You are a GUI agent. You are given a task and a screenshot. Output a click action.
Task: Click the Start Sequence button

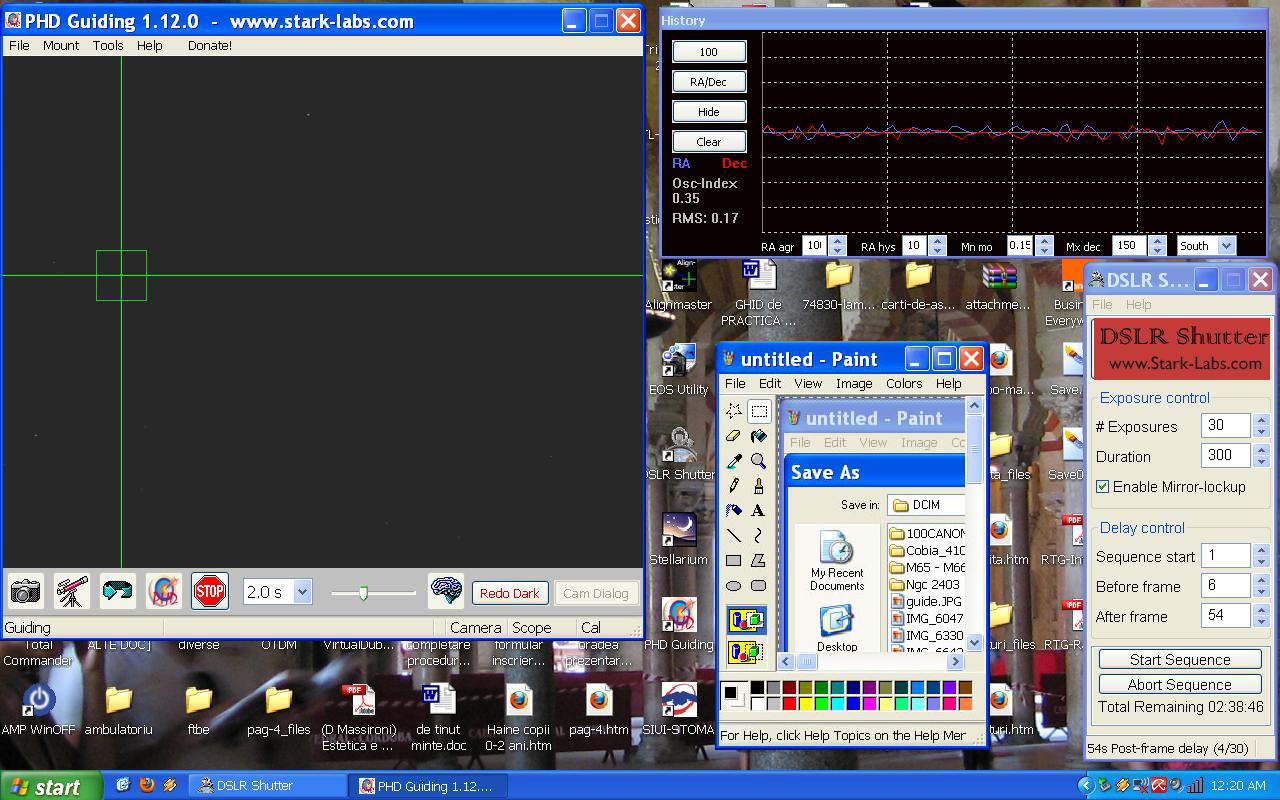1180,660
